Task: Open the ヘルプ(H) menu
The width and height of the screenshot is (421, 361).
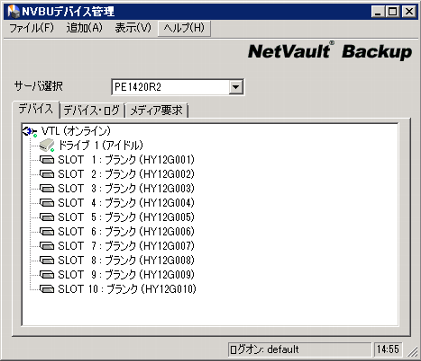Action: [x=184, y=28]
